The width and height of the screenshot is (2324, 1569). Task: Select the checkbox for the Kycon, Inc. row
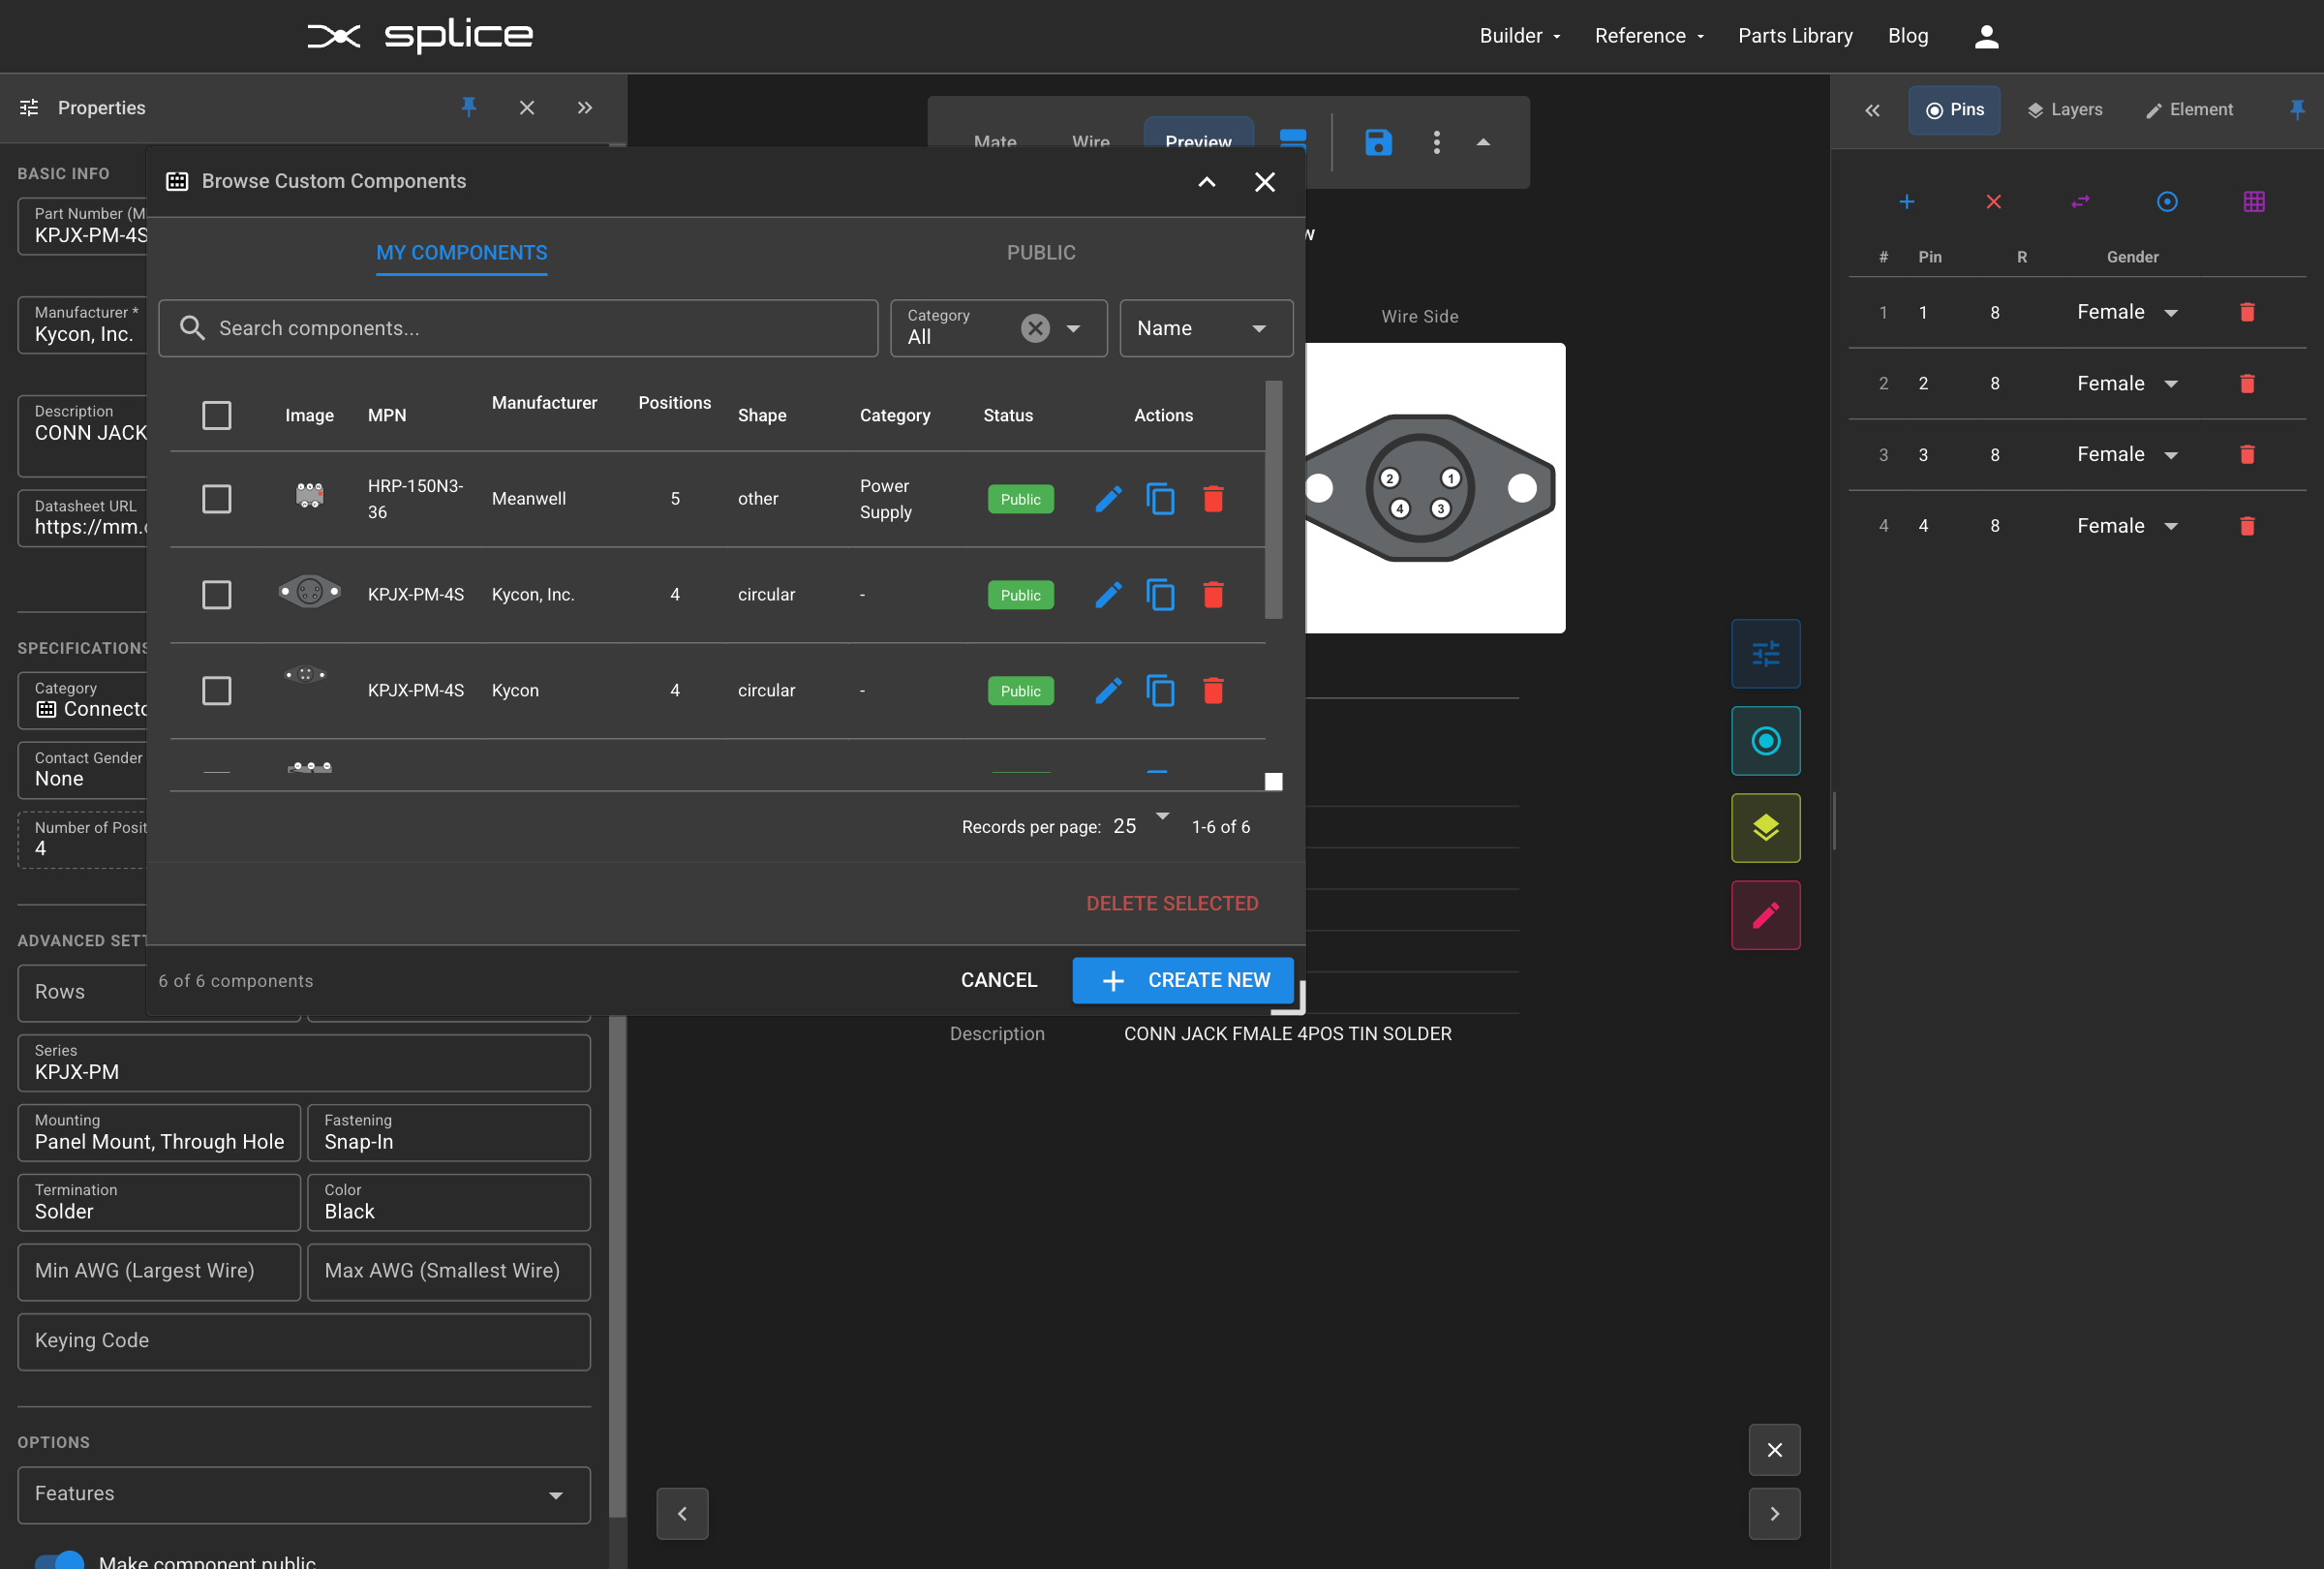pyautogui.click(x=217, y=594)
